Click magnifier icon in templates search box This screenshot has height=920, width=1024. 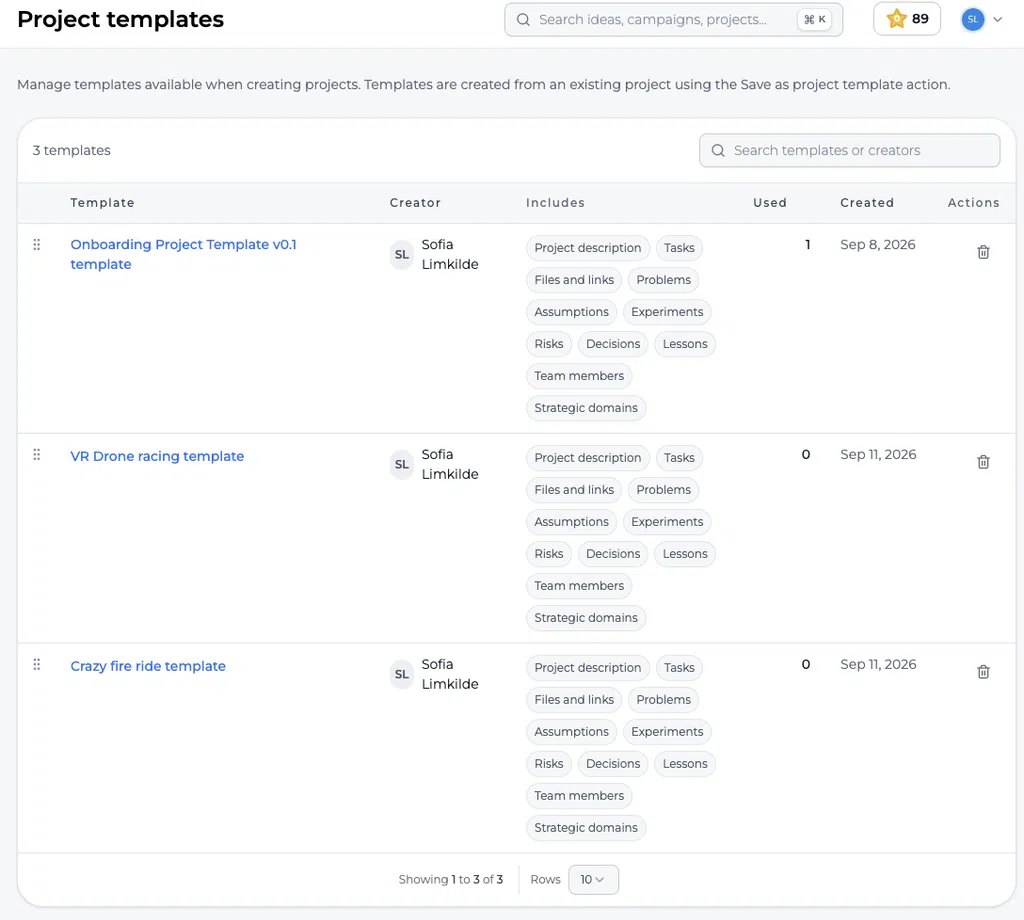(718, 151)
